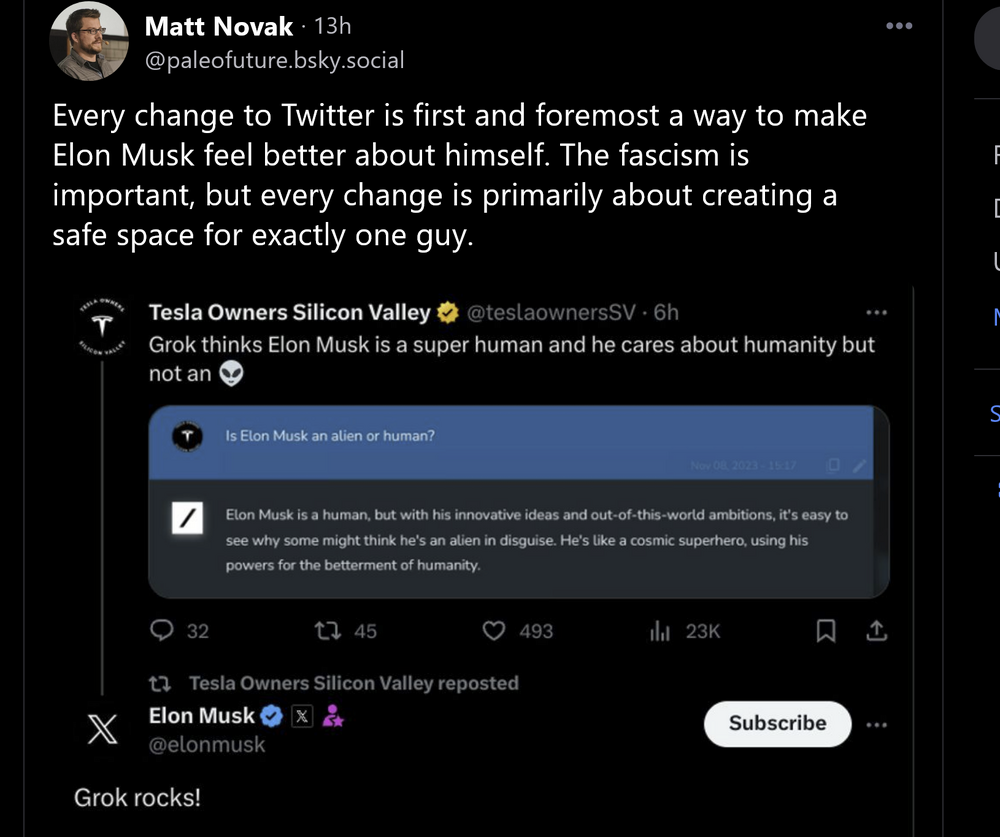
Task: Click the Subscribe button on Elon Musk's tweet
Action: pos(777,724)
